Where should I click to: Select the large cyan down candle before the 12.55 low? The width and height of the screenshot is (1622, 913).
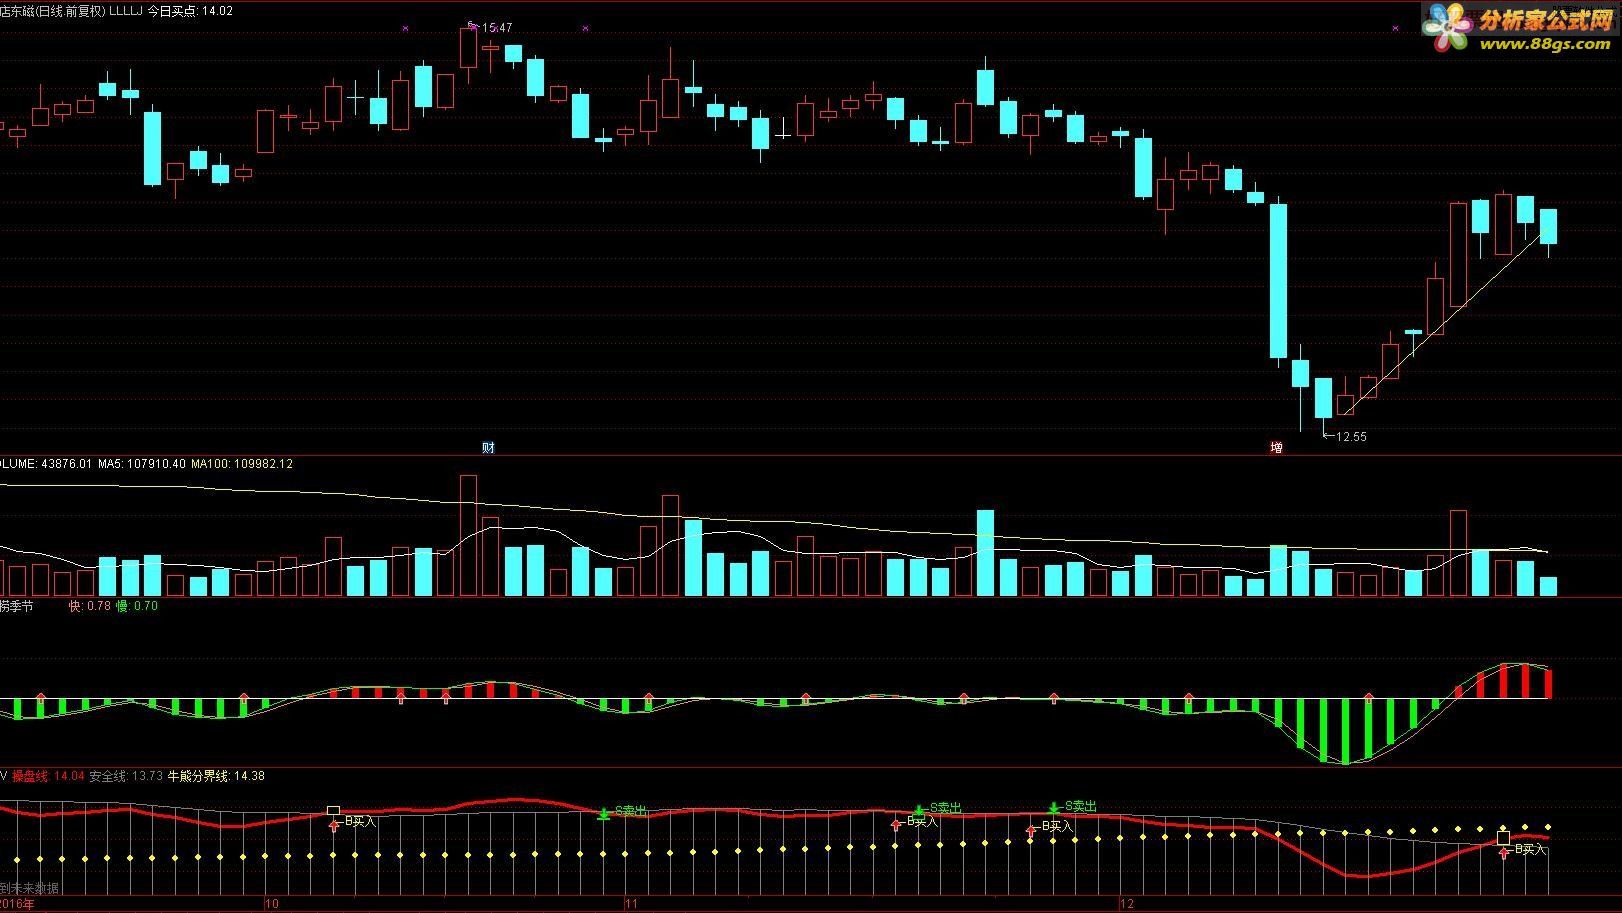[1278, 281]
